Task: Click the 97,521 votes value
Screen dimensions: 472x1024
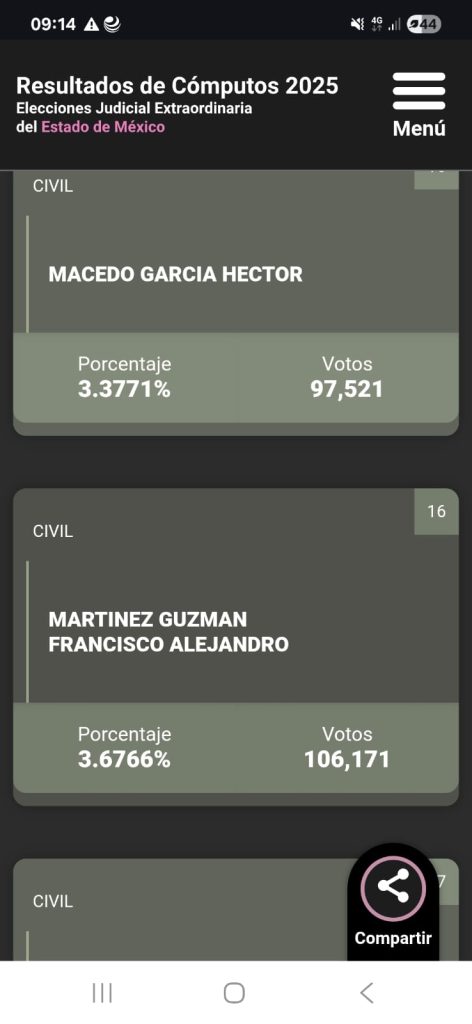Action: click(347, 390)
